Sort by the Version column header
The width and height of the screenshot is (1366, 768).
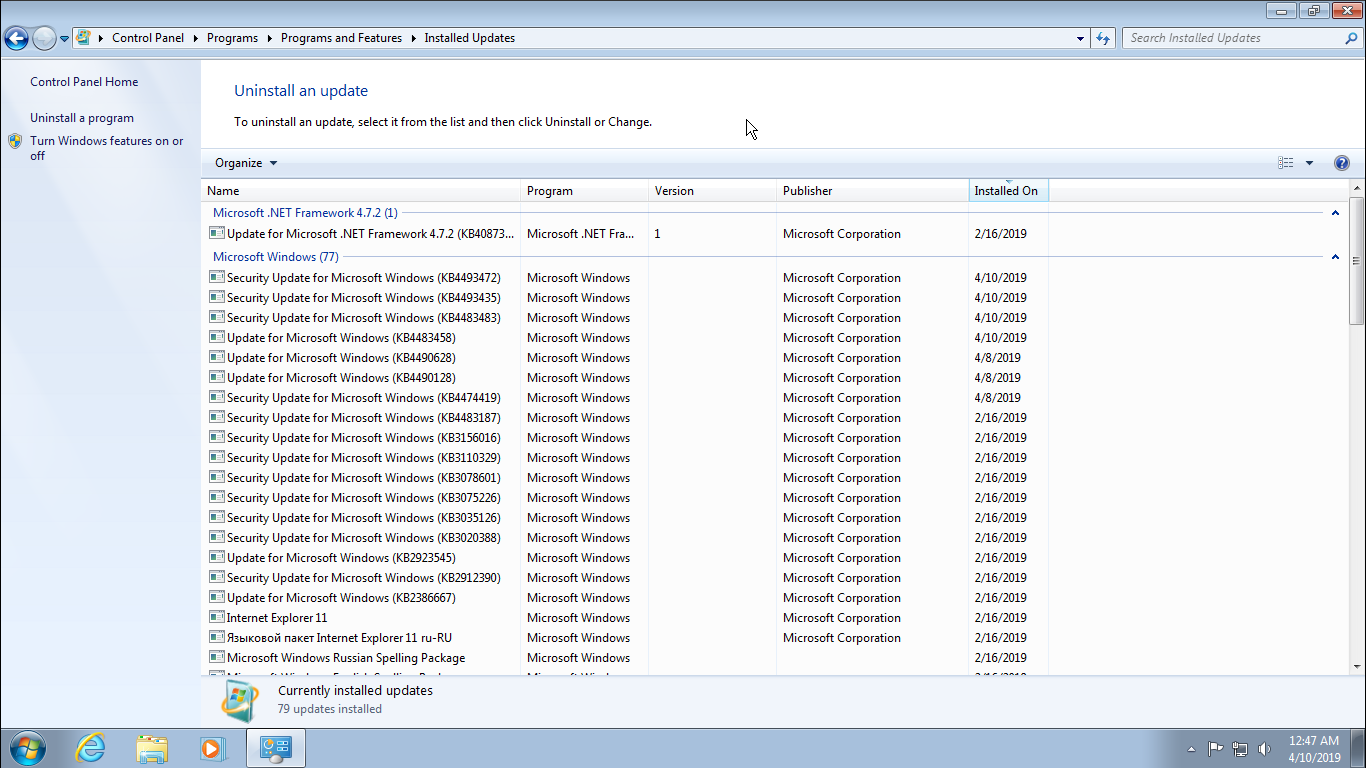coord(713,191)
